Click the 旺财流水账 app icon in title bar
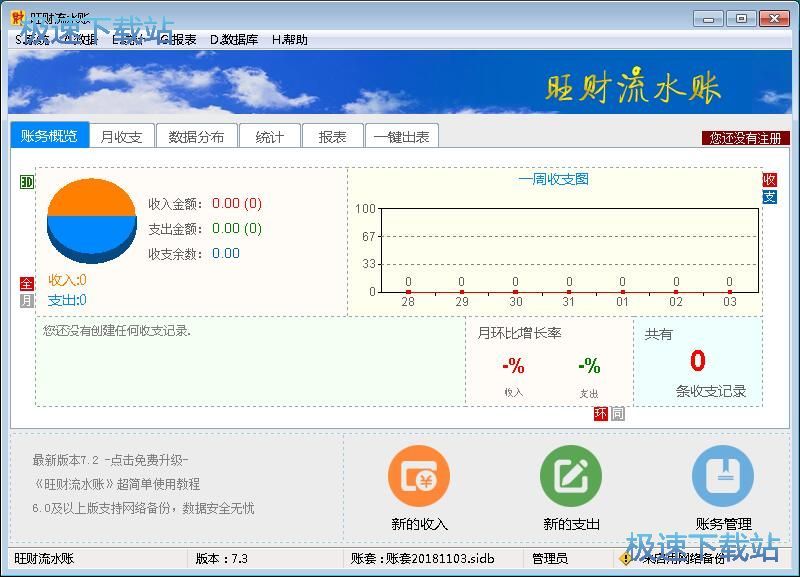Viewport: 800px width, 577px height. pos(17,18)
